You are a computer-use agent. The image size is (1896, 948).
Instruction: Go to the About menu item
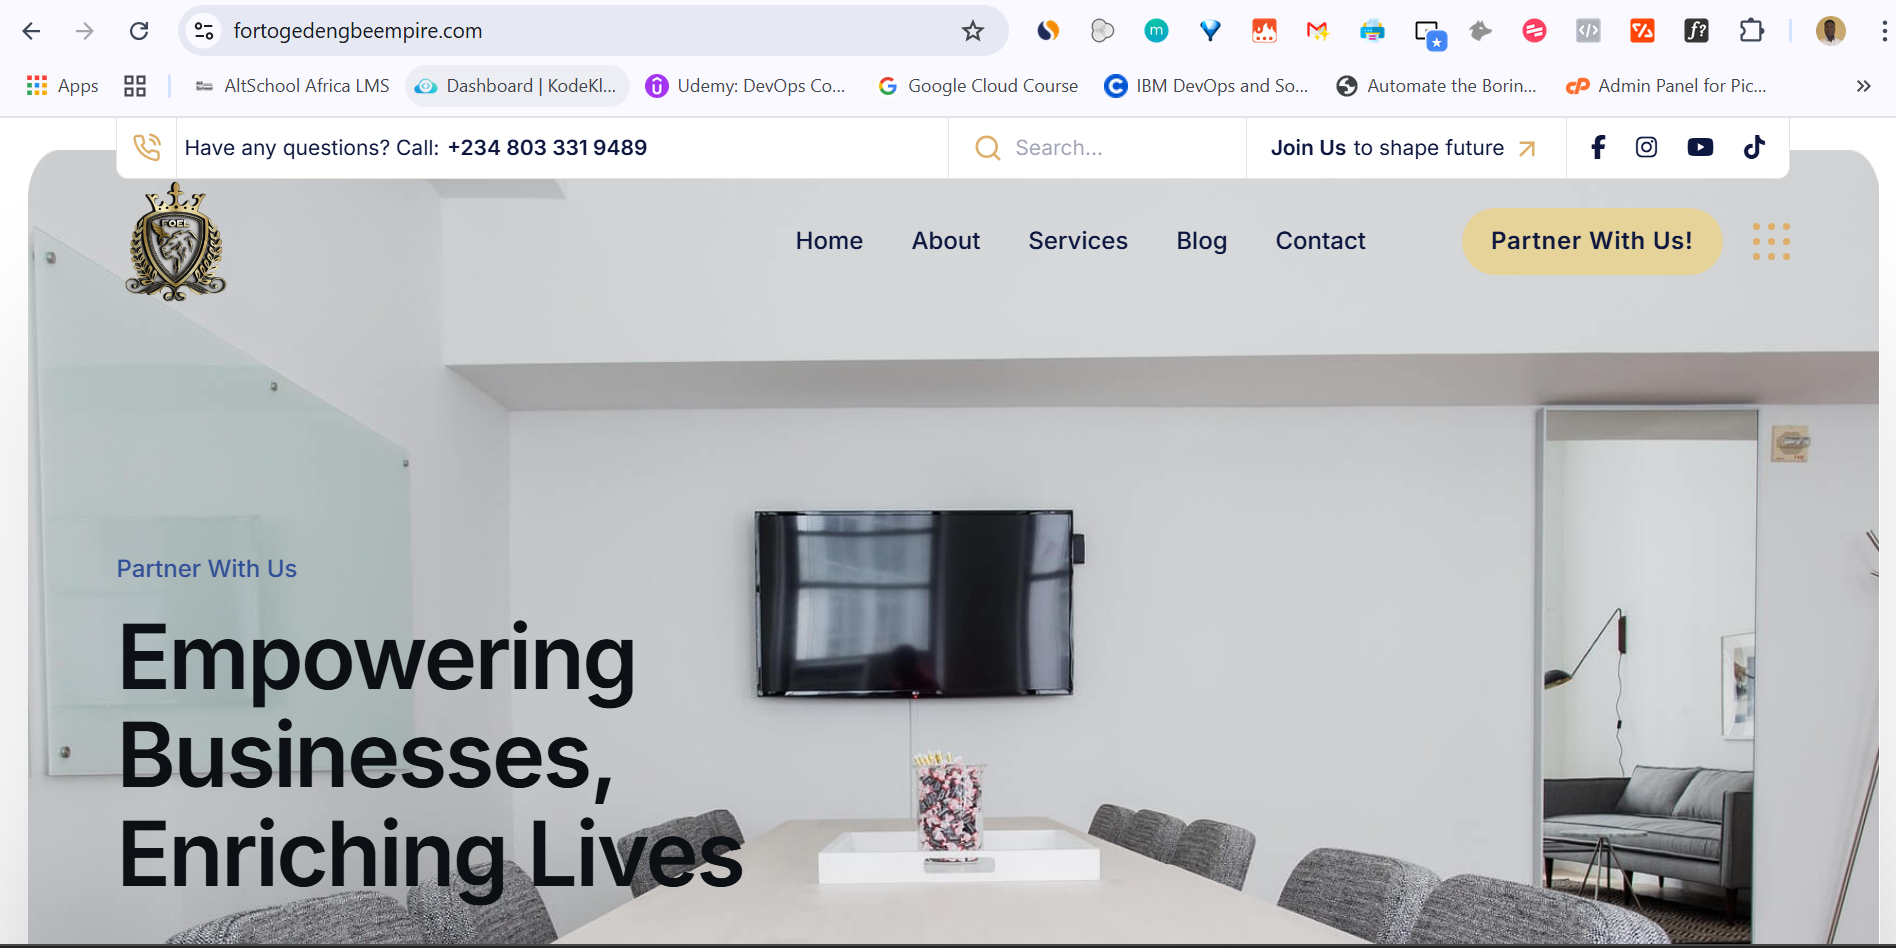(x=946, y=241)
